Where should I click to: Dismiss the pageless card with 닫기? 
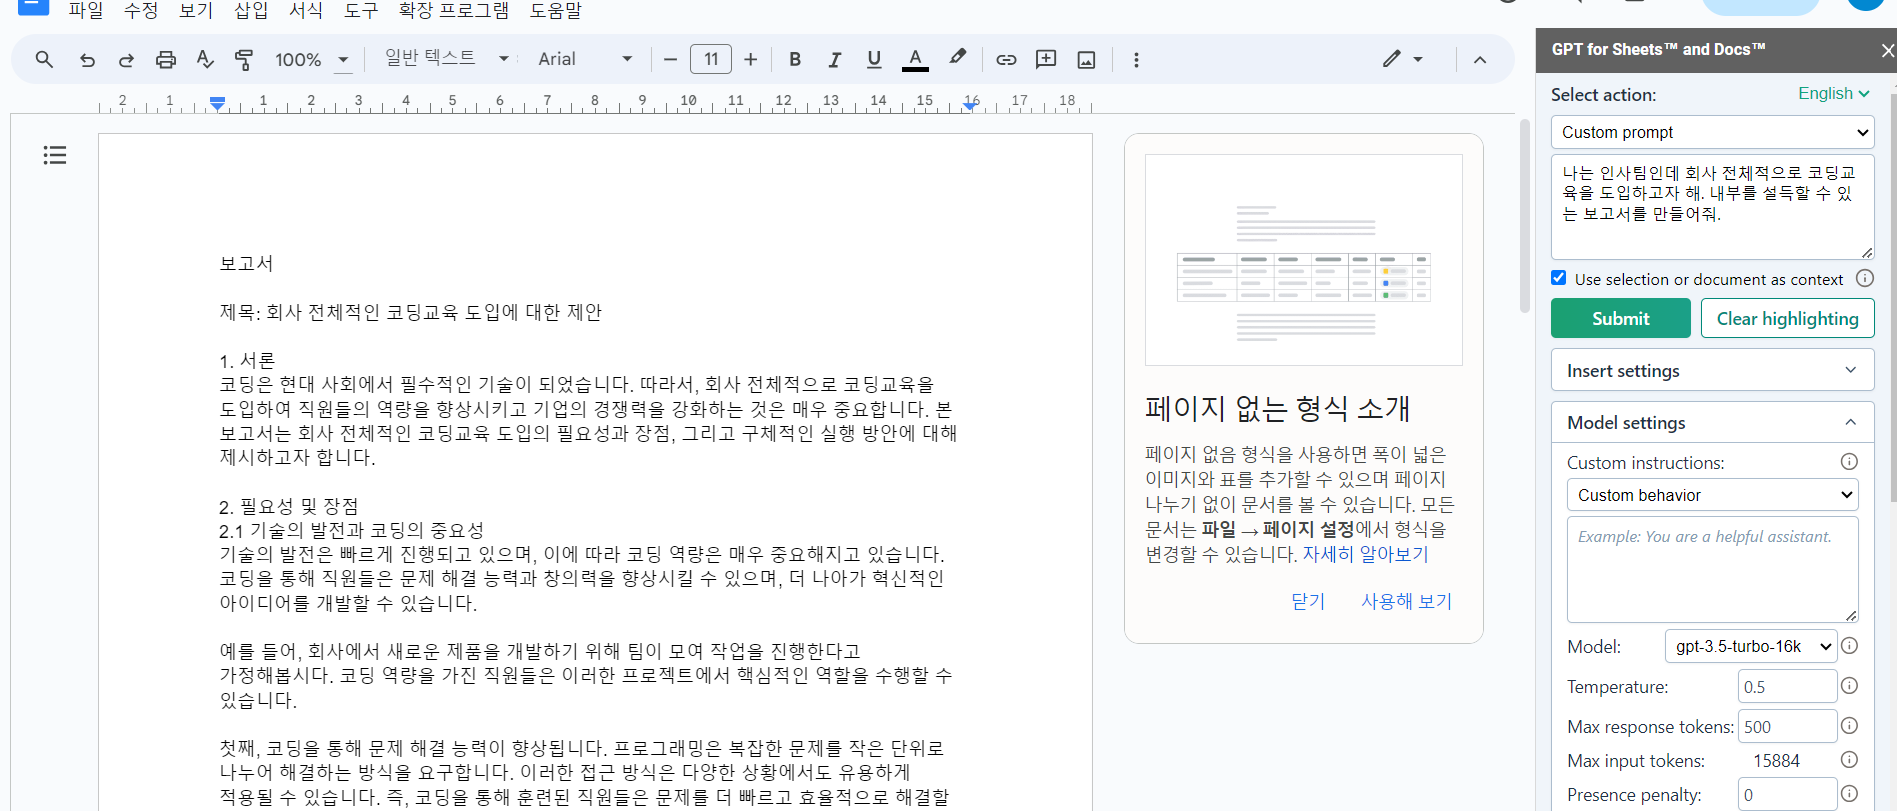[1308, 601]
